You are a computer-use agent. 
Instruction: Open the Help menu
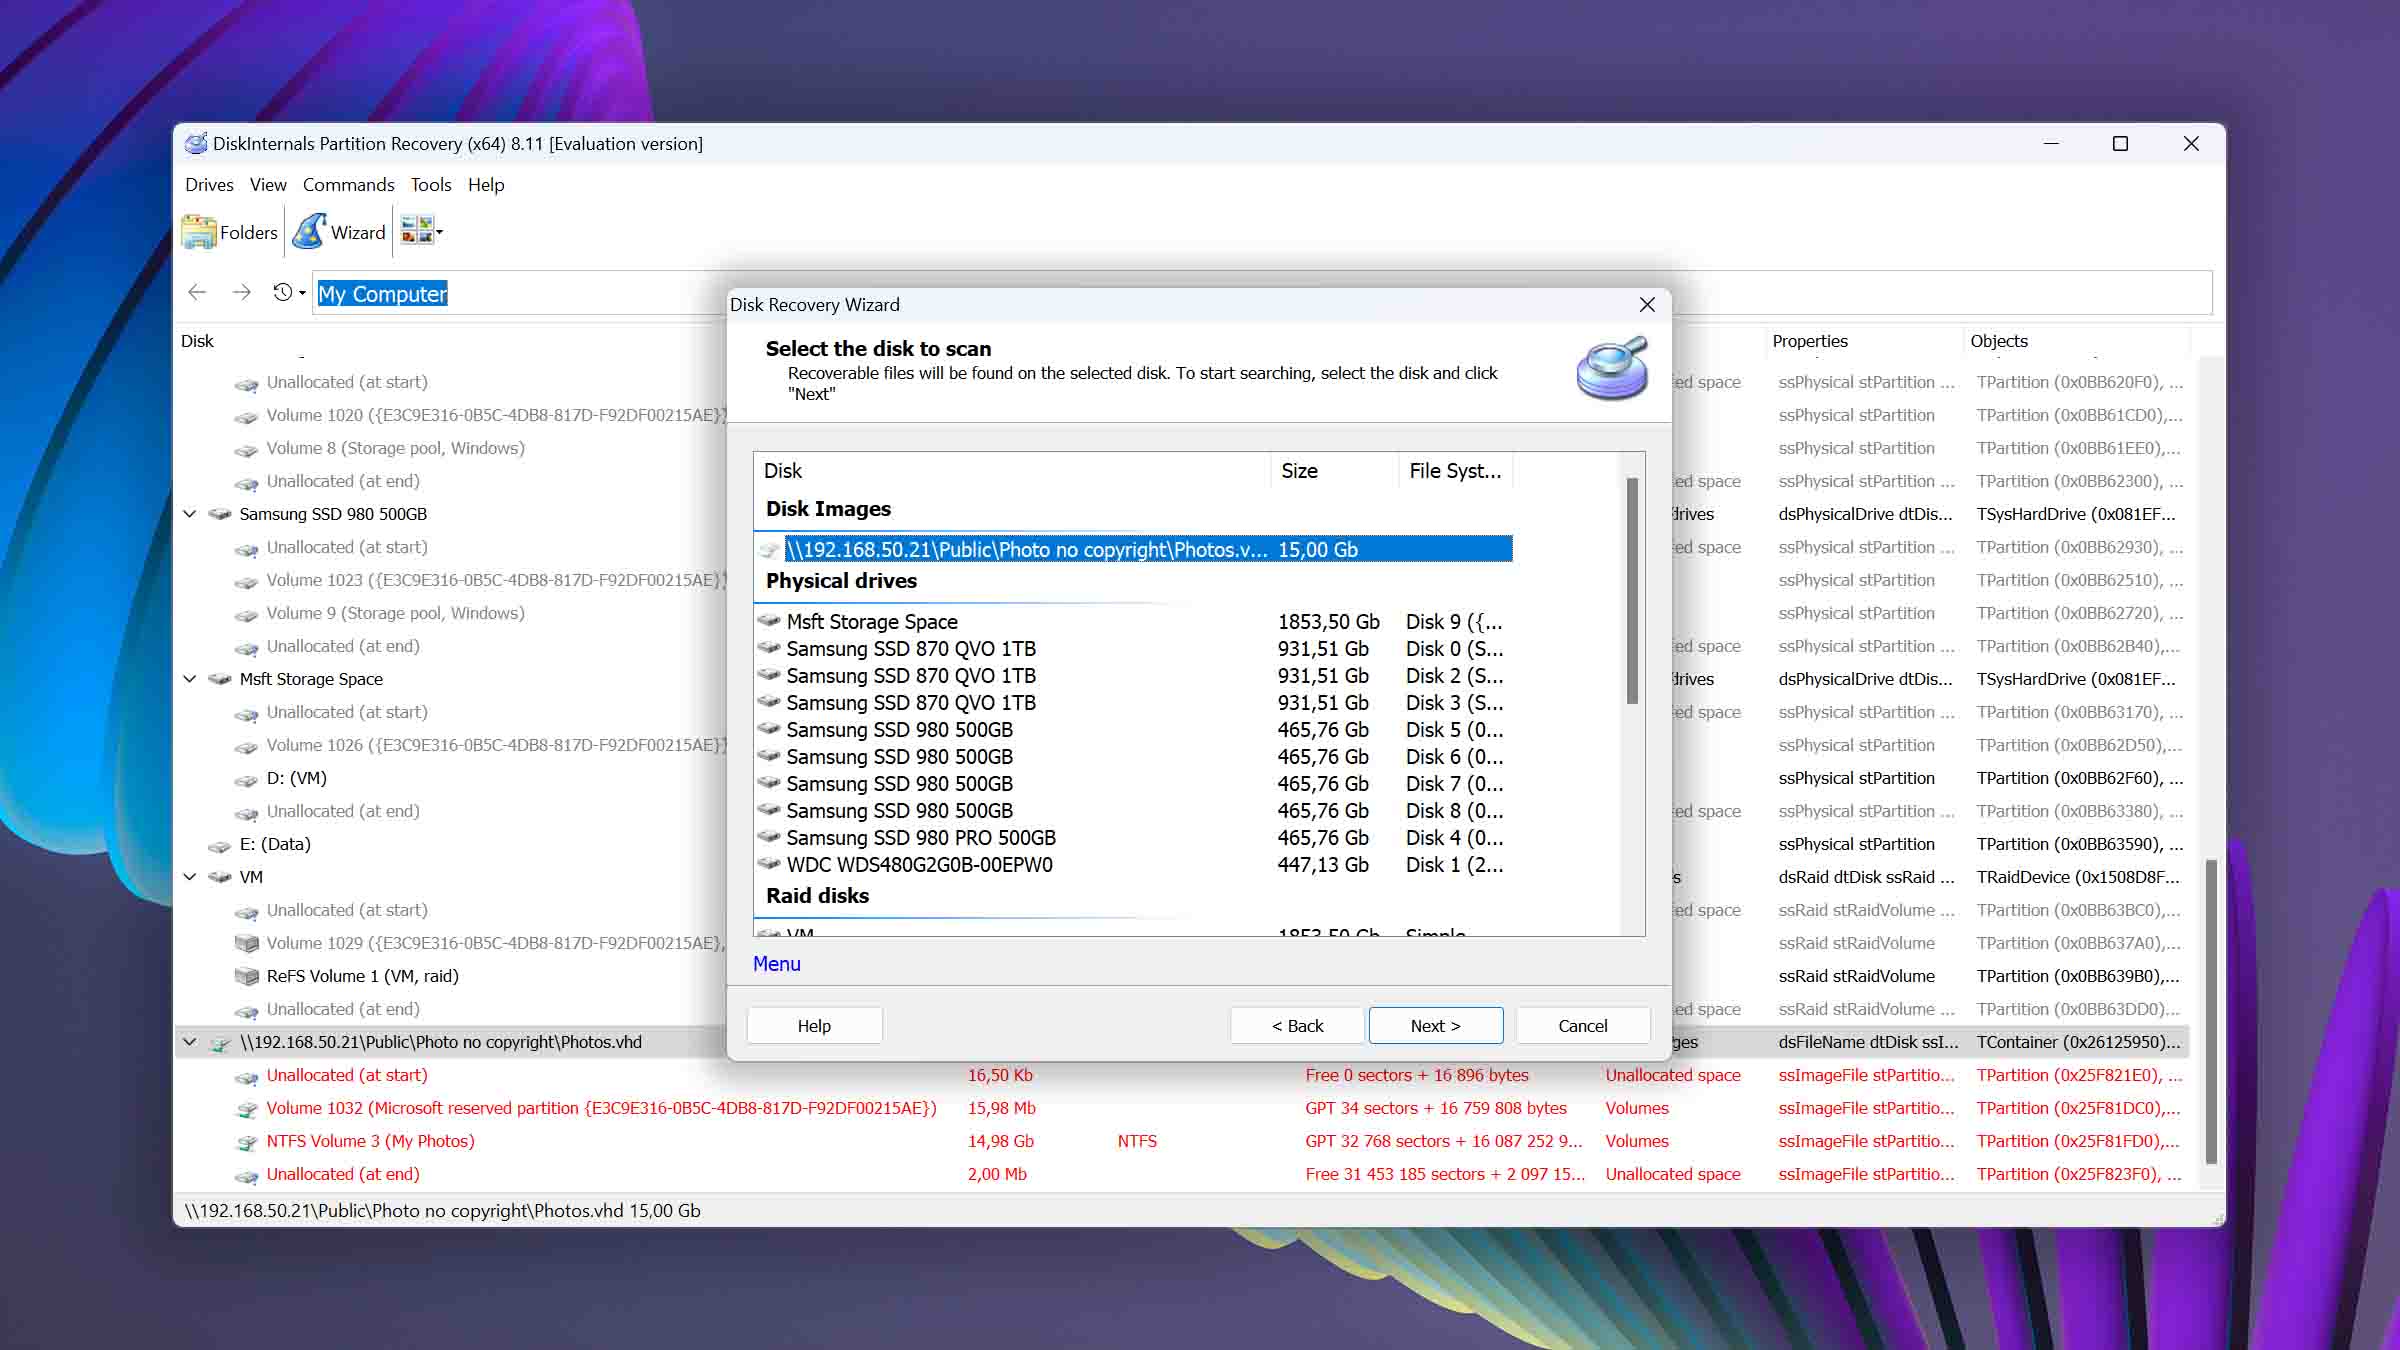tap(486, 185)
